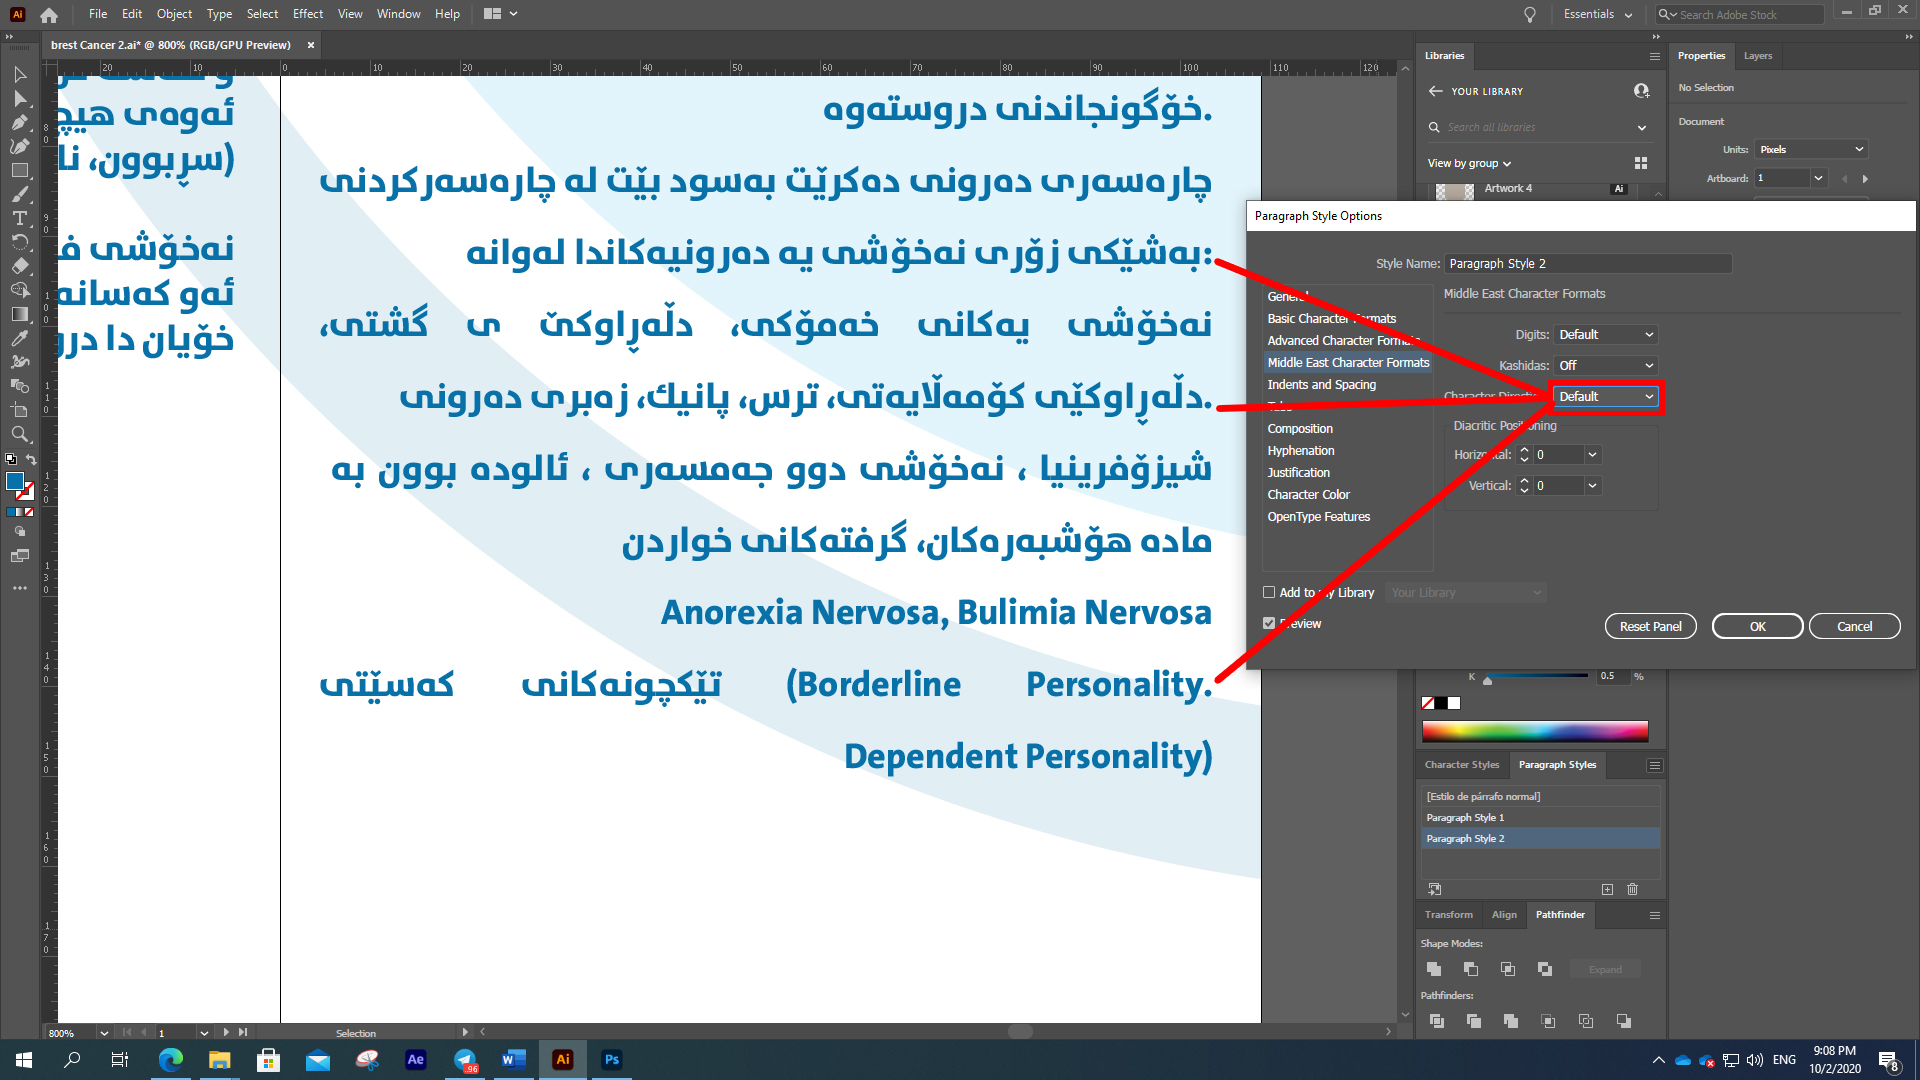
Task: Select the Eraser tool
Action: 20,266
